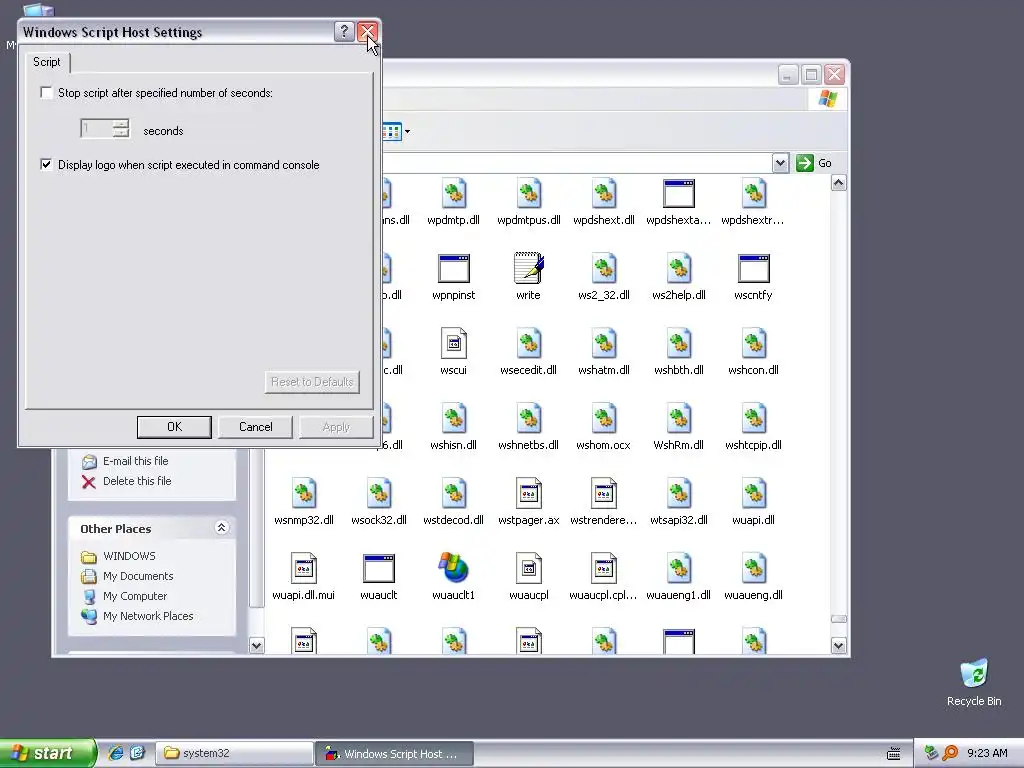Viewport: 1024px width, 768px height.
Task: Switch to the Script tab
Action: point(46,62)
